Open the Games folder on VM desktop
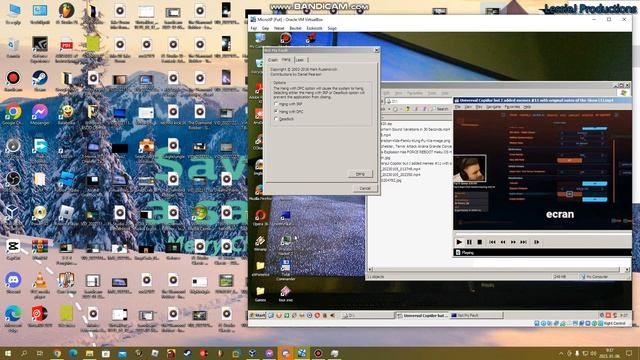Screen dimensions: 640x360 click(260, 294)
